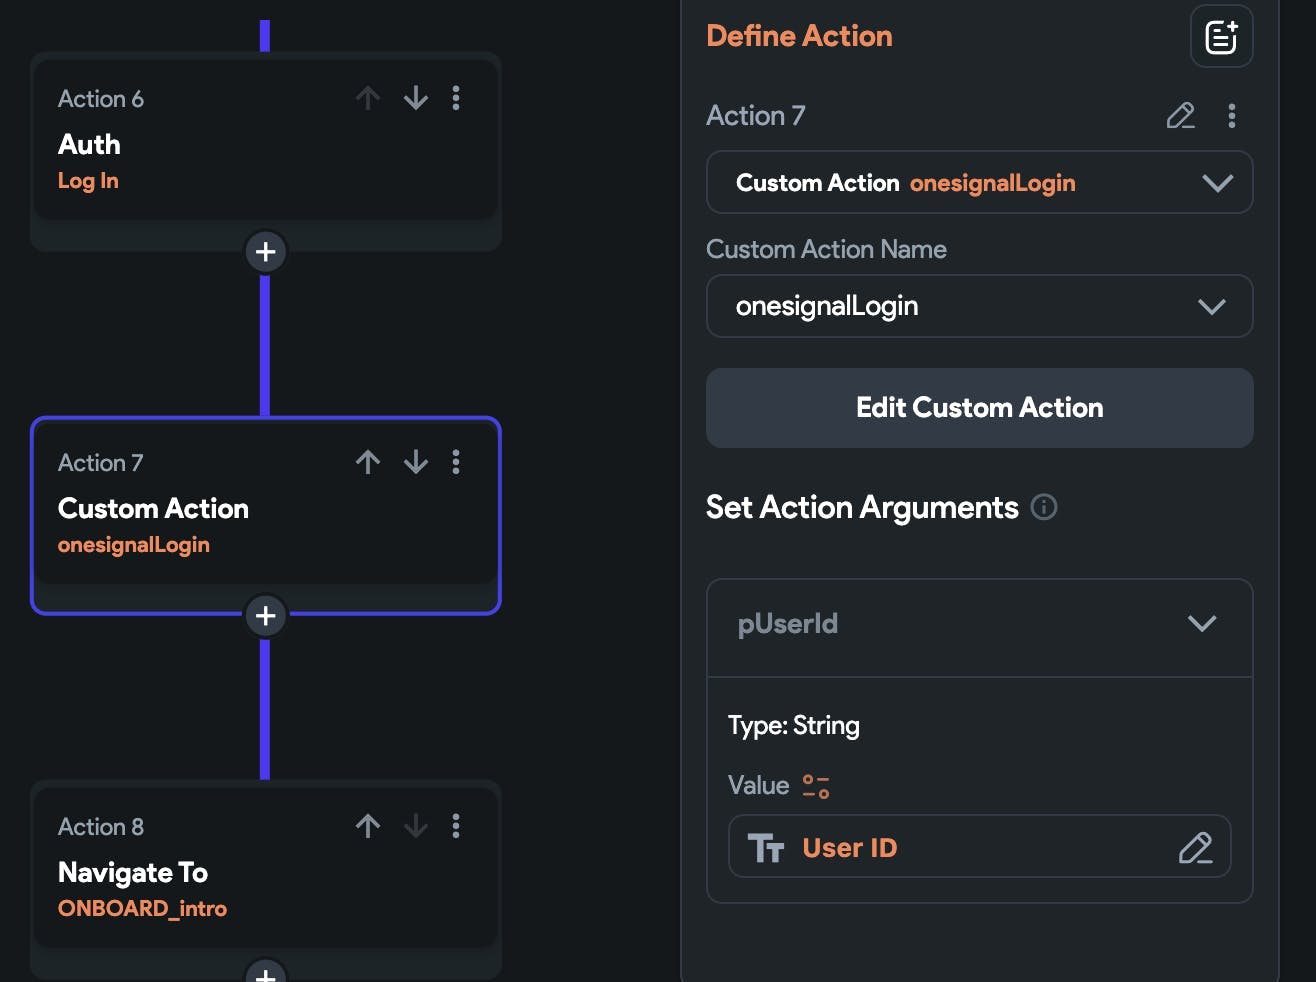Click the variable settings icon beside Value

tap(816, 786)
